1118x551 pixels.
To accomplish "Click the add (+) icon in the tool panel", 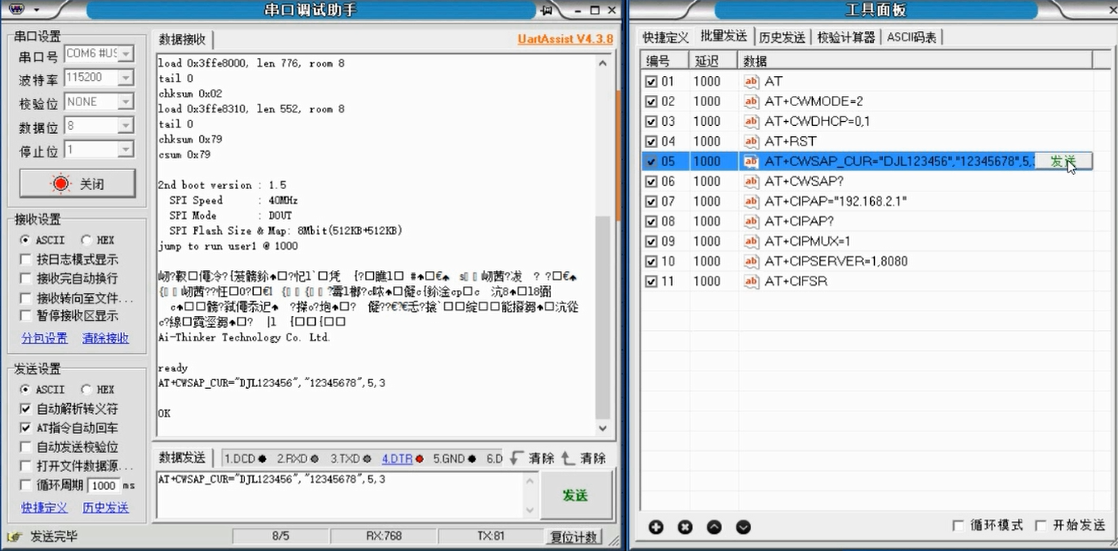I will (x=656, y=527).
